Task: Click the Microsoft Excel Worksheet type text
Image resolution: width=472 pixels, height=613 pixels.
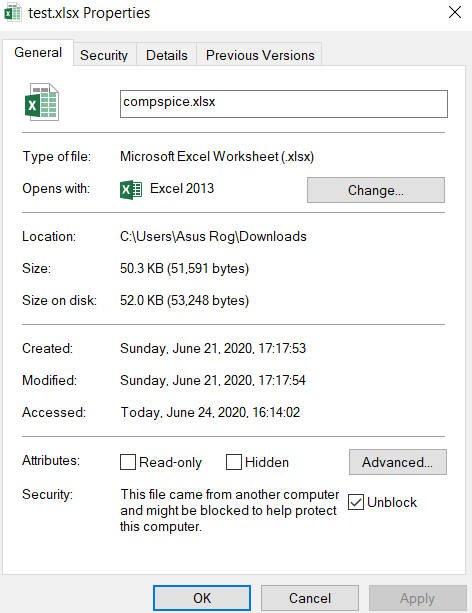Action: (x=217, y=156)
